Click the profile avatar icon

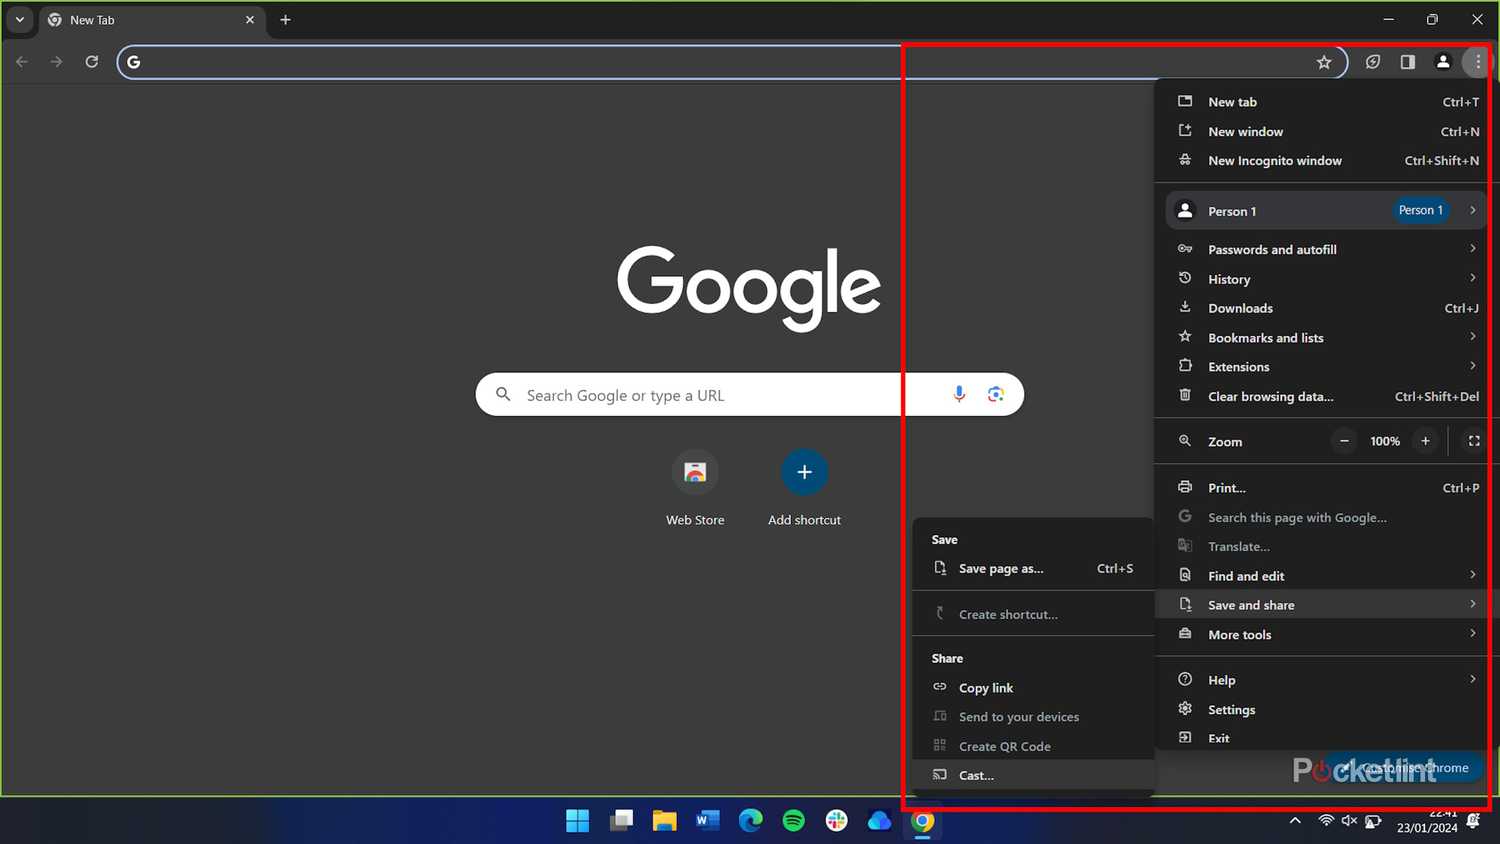click(1443, 61)
